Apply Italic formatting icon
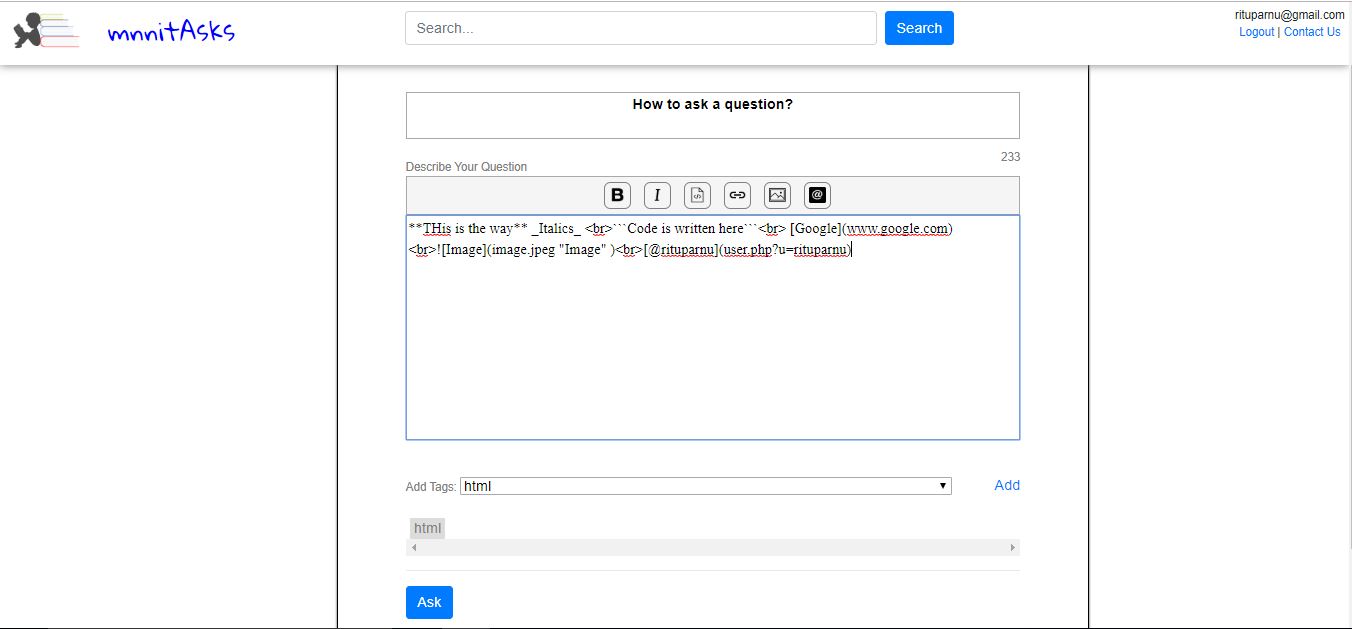Screen dimensions: 1352x629 click(657, 195)
